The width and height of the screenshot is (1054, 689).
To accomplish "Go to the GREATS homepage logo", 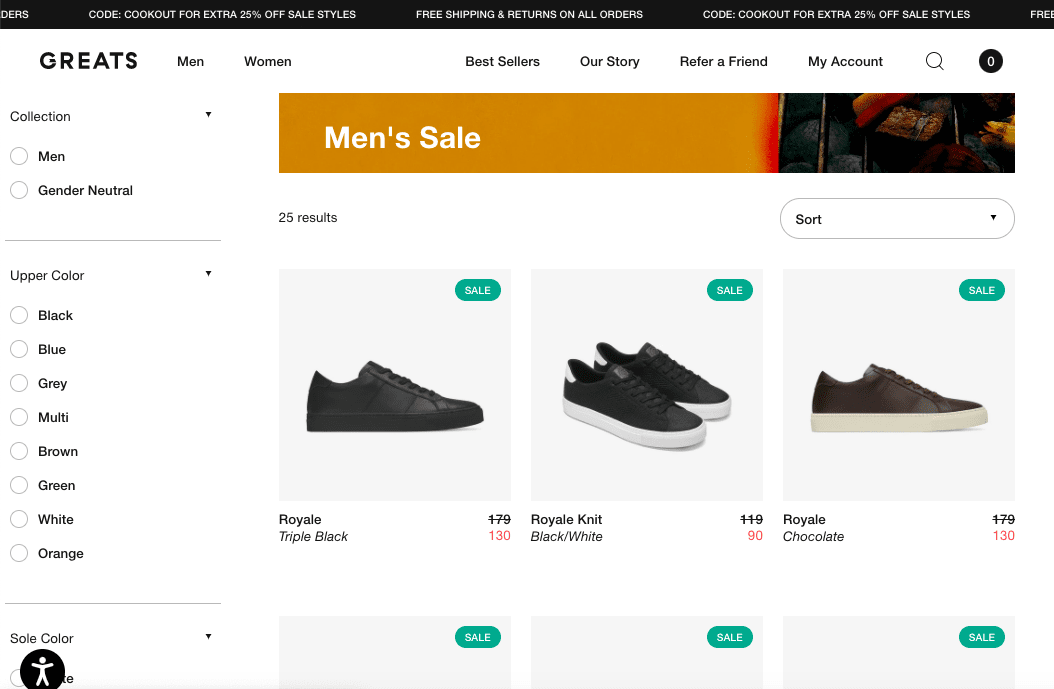I will 88,61.
